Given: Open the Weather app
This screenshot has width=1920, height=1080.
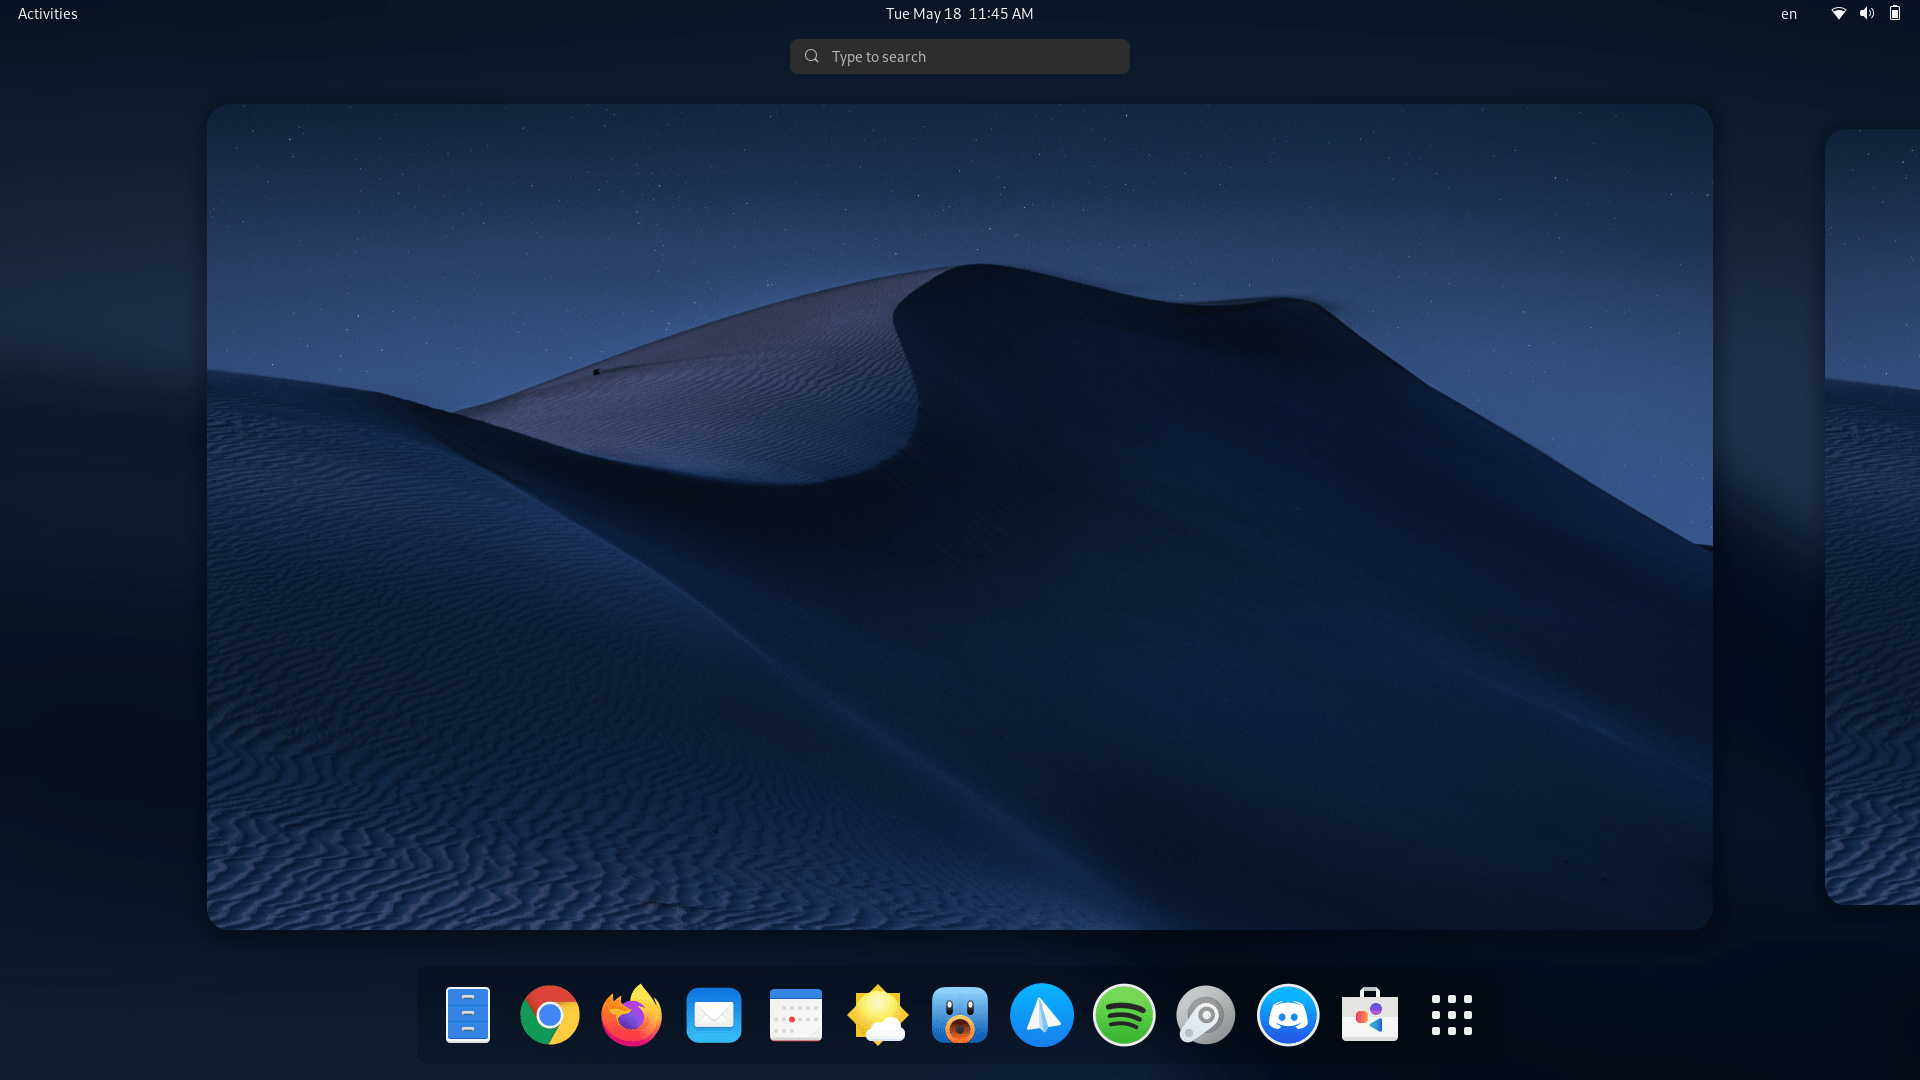Looking at the screenshot, I should click(877, 1015).
